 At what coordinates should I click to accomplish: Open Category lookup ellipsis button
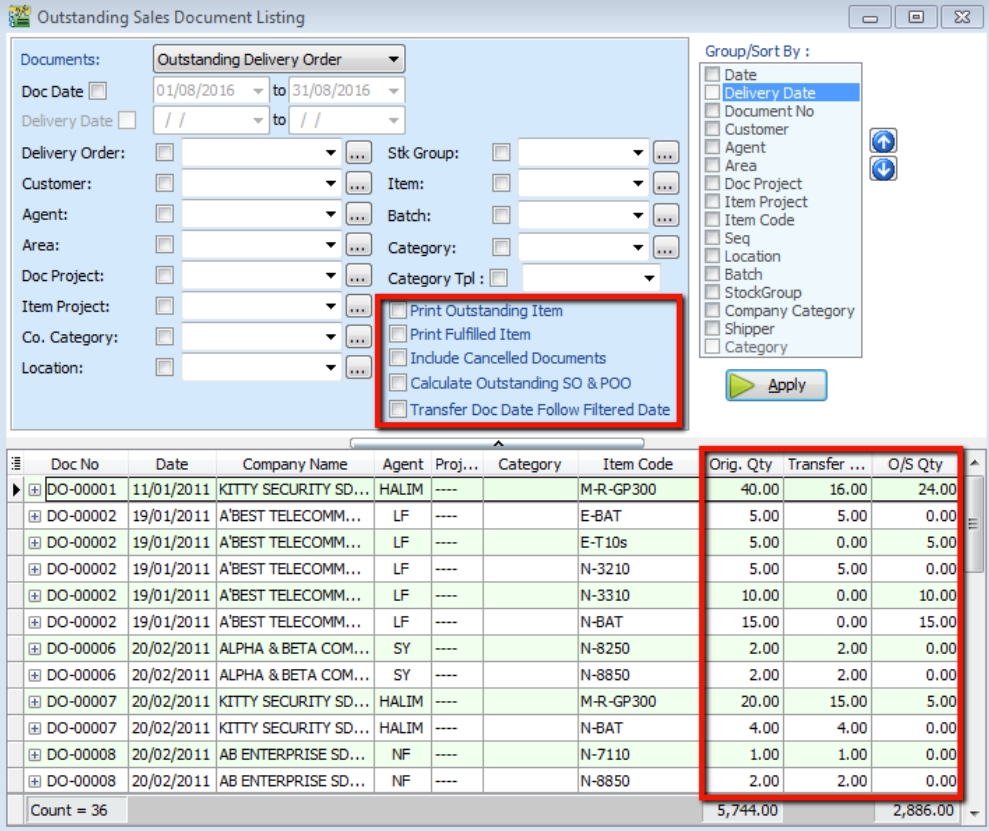point(666,247)
